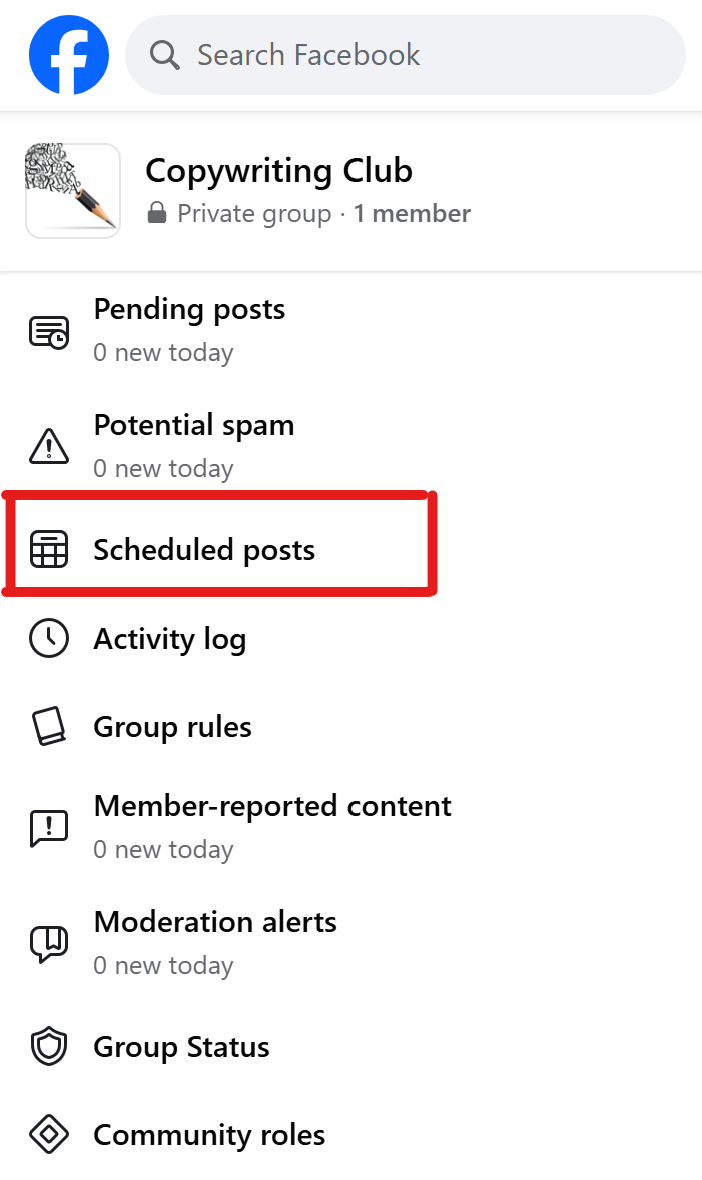Select the Group rules book icon
702x1180 pixels.
click(48, 726)
